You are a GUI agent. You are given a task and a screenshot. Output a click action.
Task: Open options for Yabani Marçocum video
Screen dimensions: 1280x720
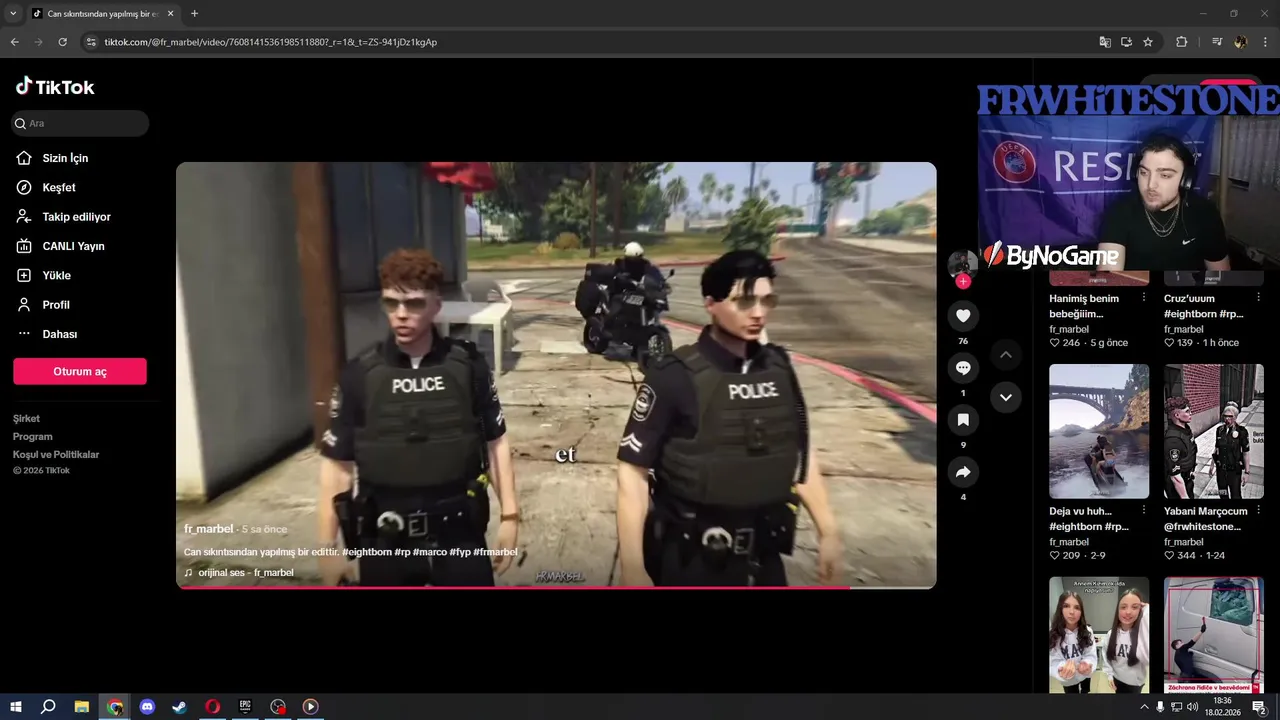pyautogui.click(x=1258, y=511)
